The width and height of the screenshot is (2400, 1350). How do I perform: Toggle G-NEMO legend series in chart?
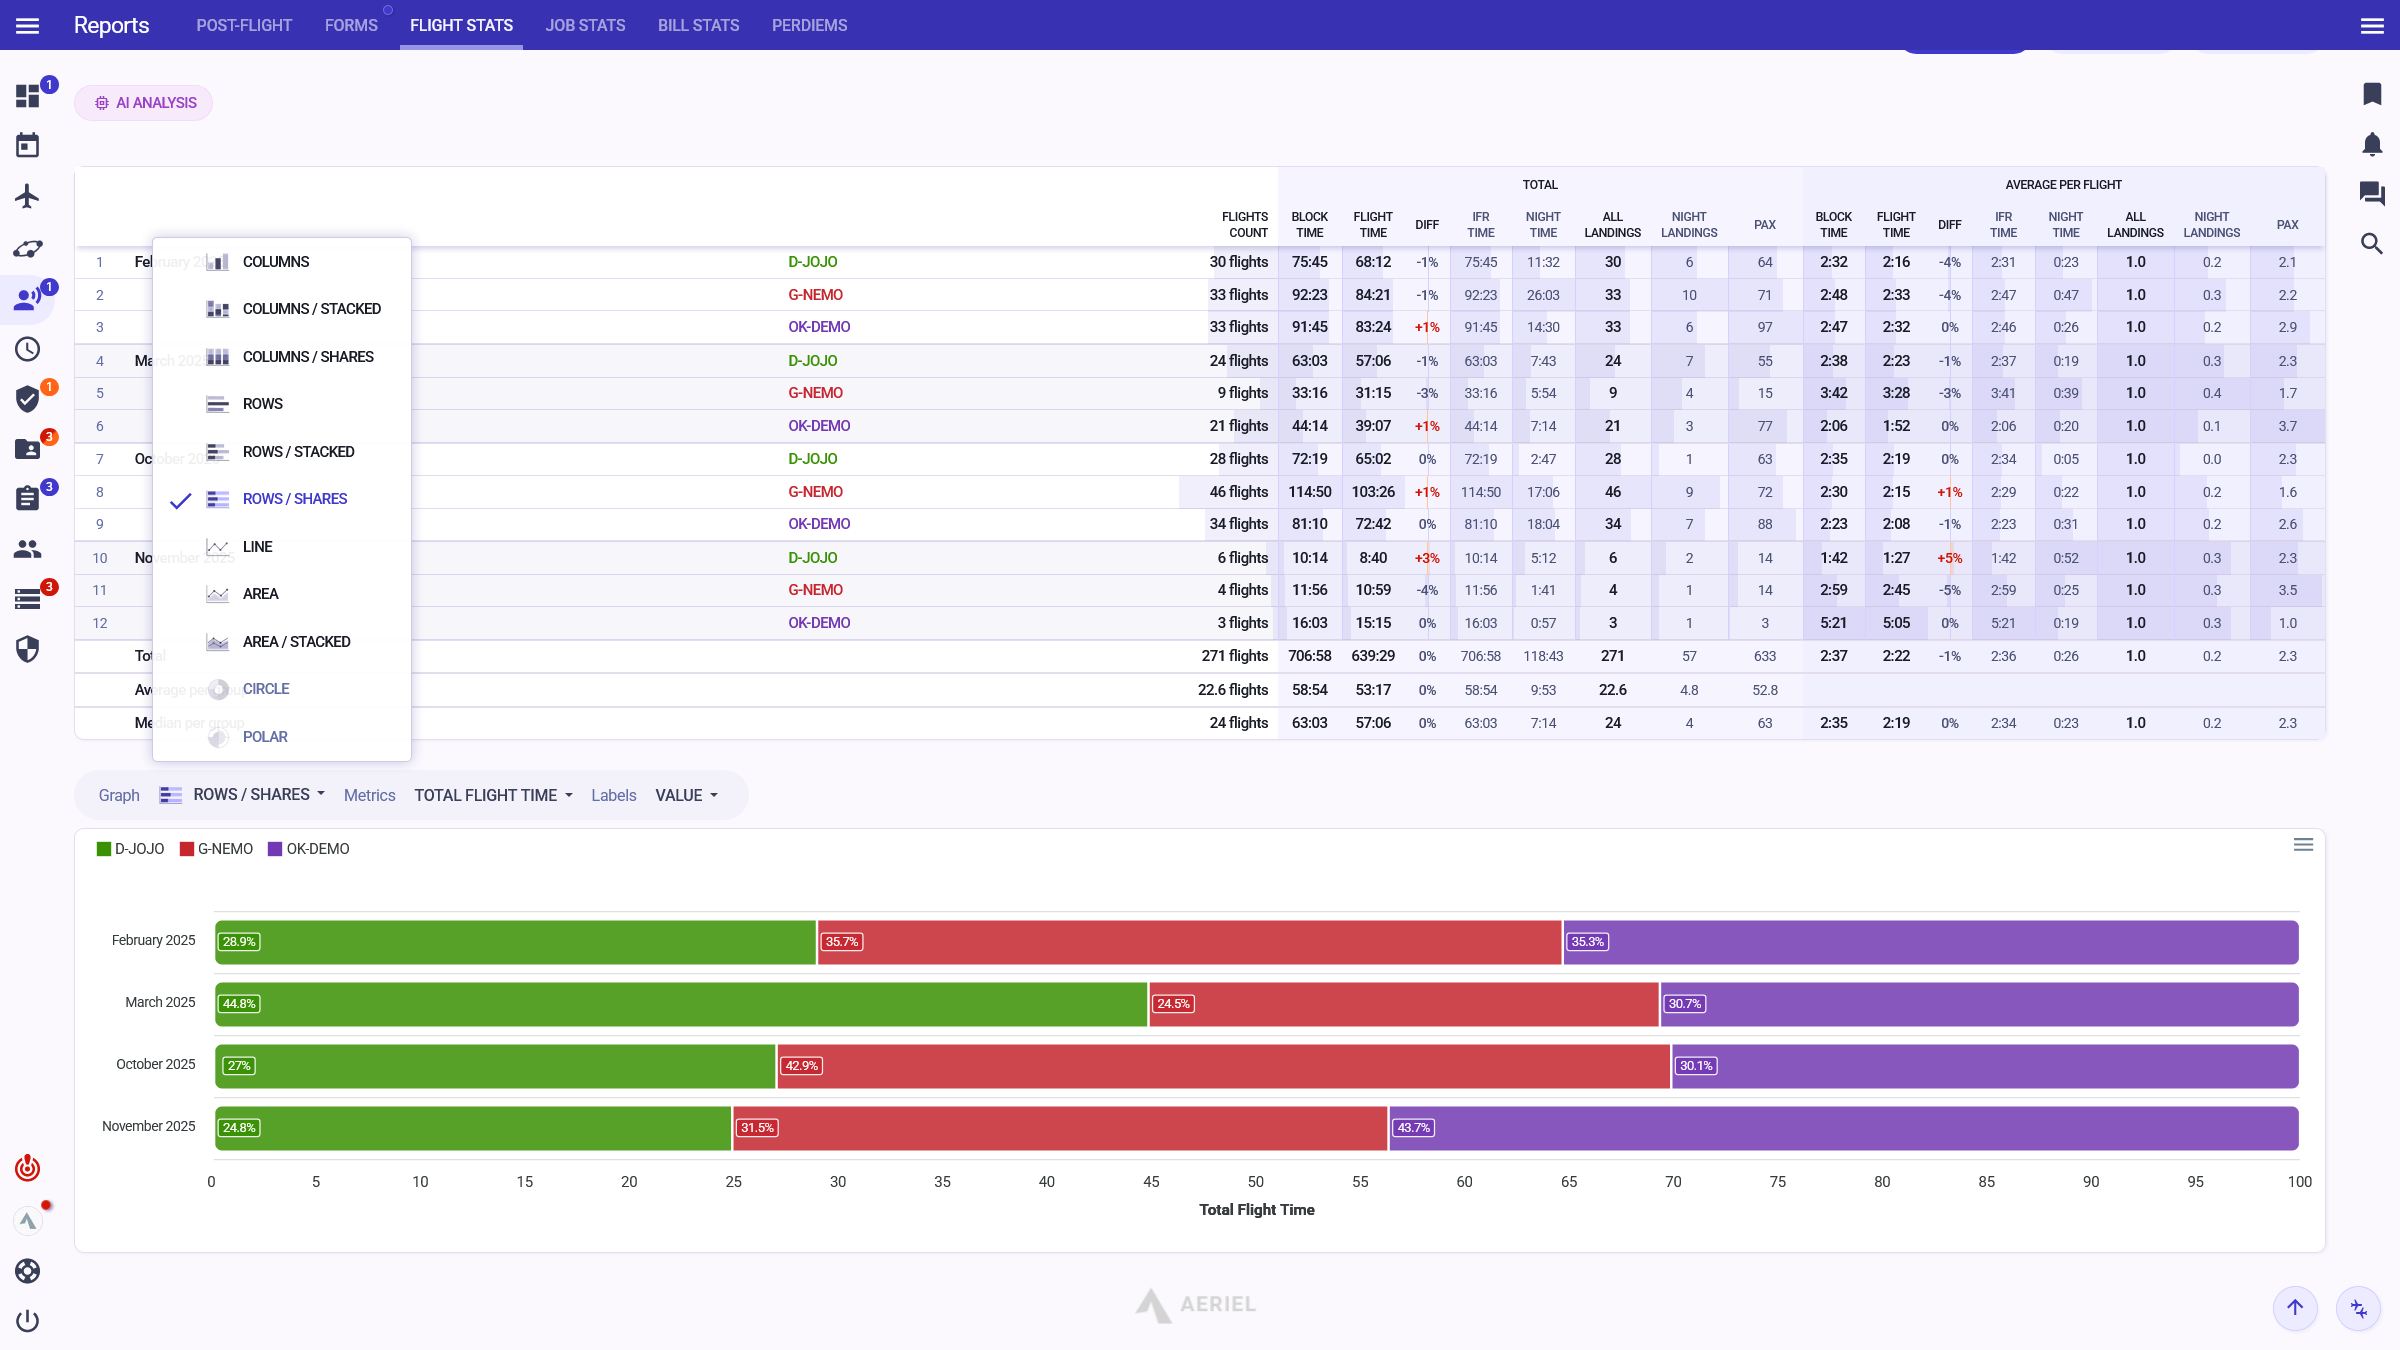216,849
